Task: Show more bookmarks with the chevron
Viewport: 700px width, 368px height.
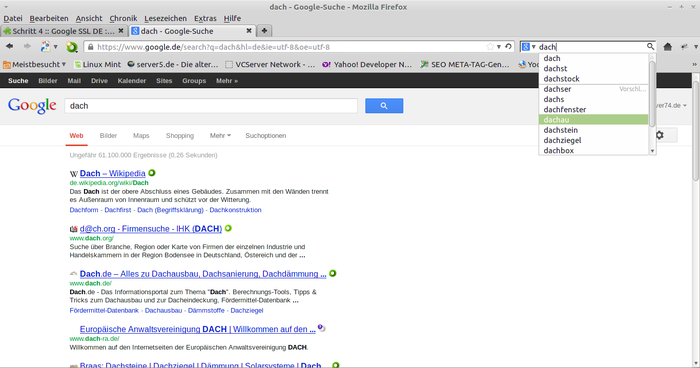Action: pyautogui.click(x=694, y=64)
